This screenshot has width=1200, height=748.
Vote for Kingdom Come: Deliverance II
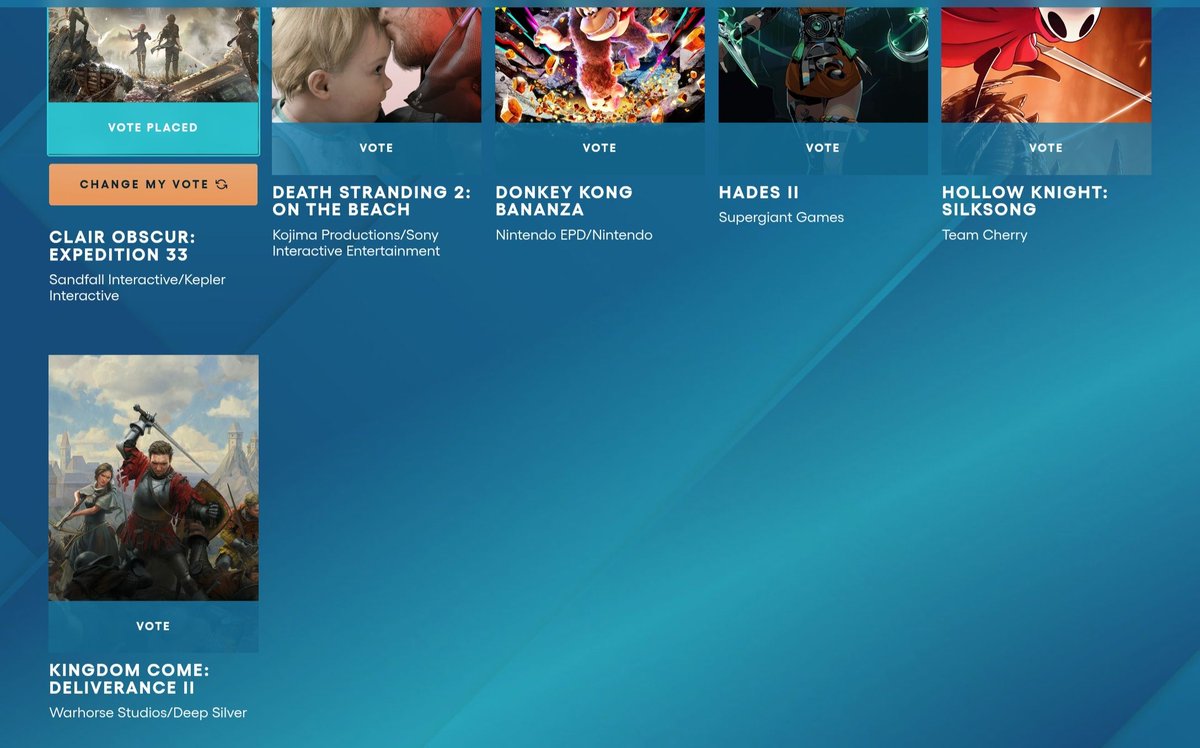pyautogui.click(x=153, y=626)
